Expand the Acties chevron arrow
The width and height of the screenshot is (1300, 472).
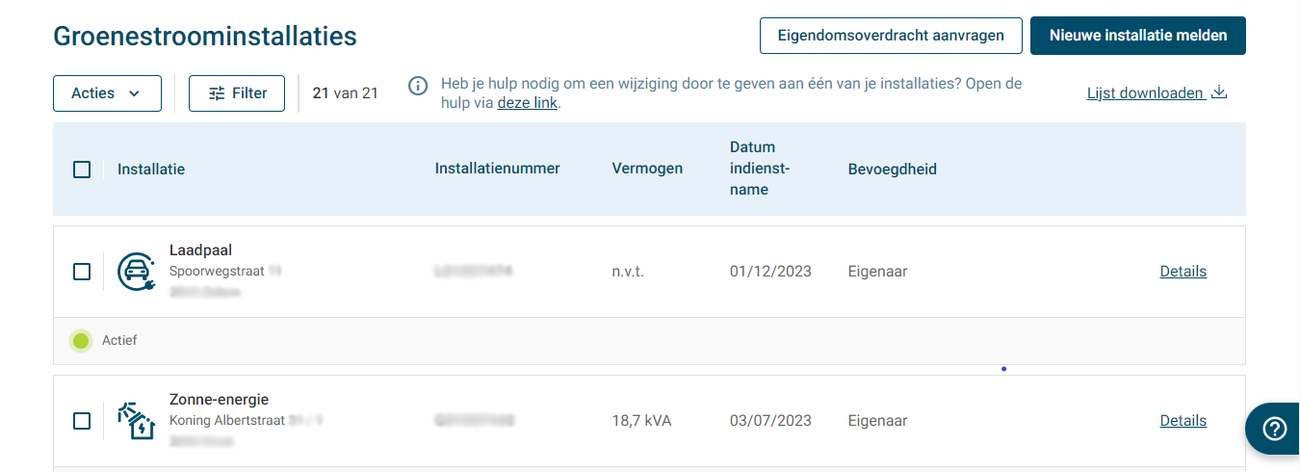coord(133,94)
